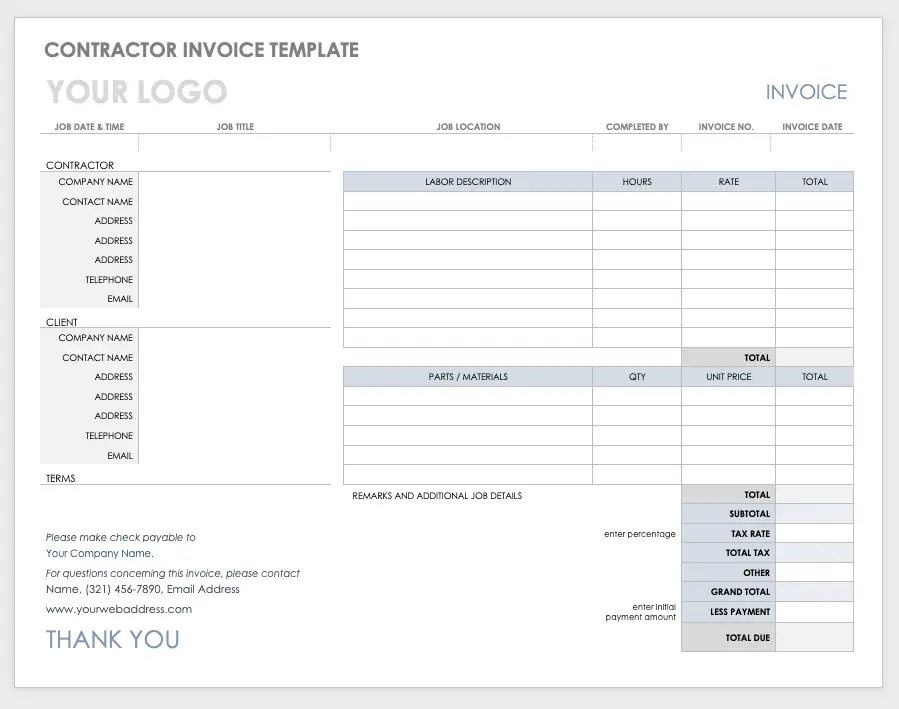Click the value cell next to LESS PAYMENT
Viewport: 899px width, 709px height.
point(815,612)
